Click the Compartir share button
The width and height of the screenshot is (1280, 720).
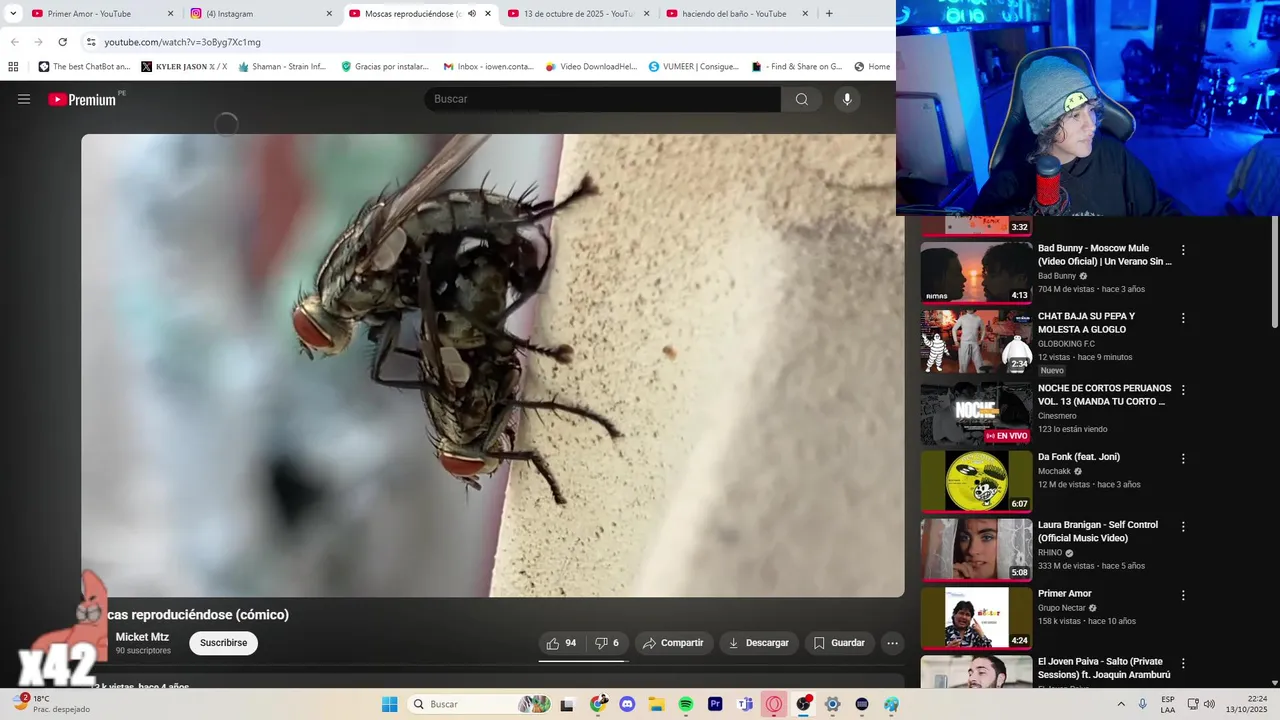pos(673,643)
